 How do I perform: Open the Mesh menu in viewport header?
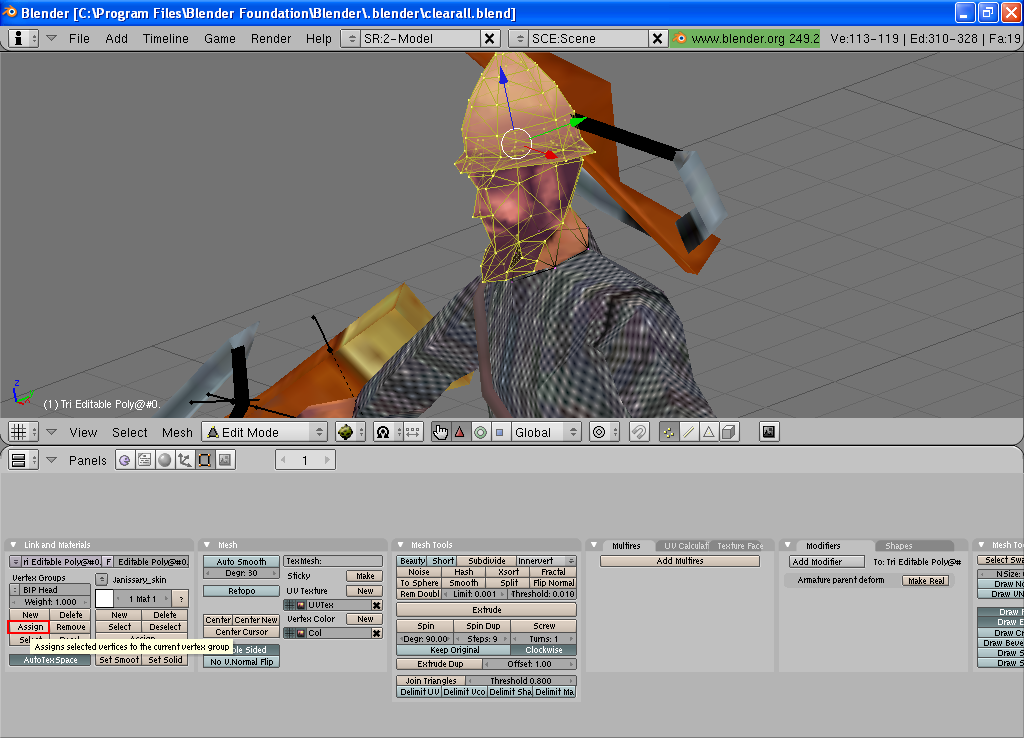(177, 432)
